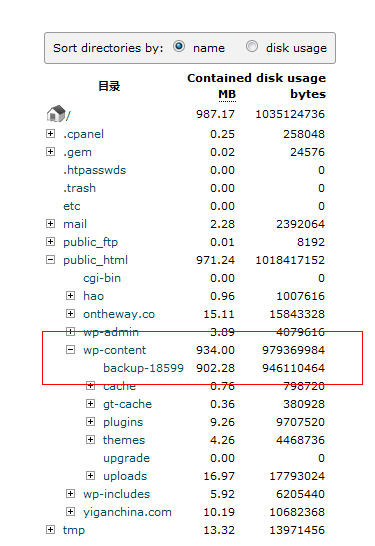The height and width of the screenshot is (546, 375).
Task: Expand the mail directory
Action: click(50, 224)
